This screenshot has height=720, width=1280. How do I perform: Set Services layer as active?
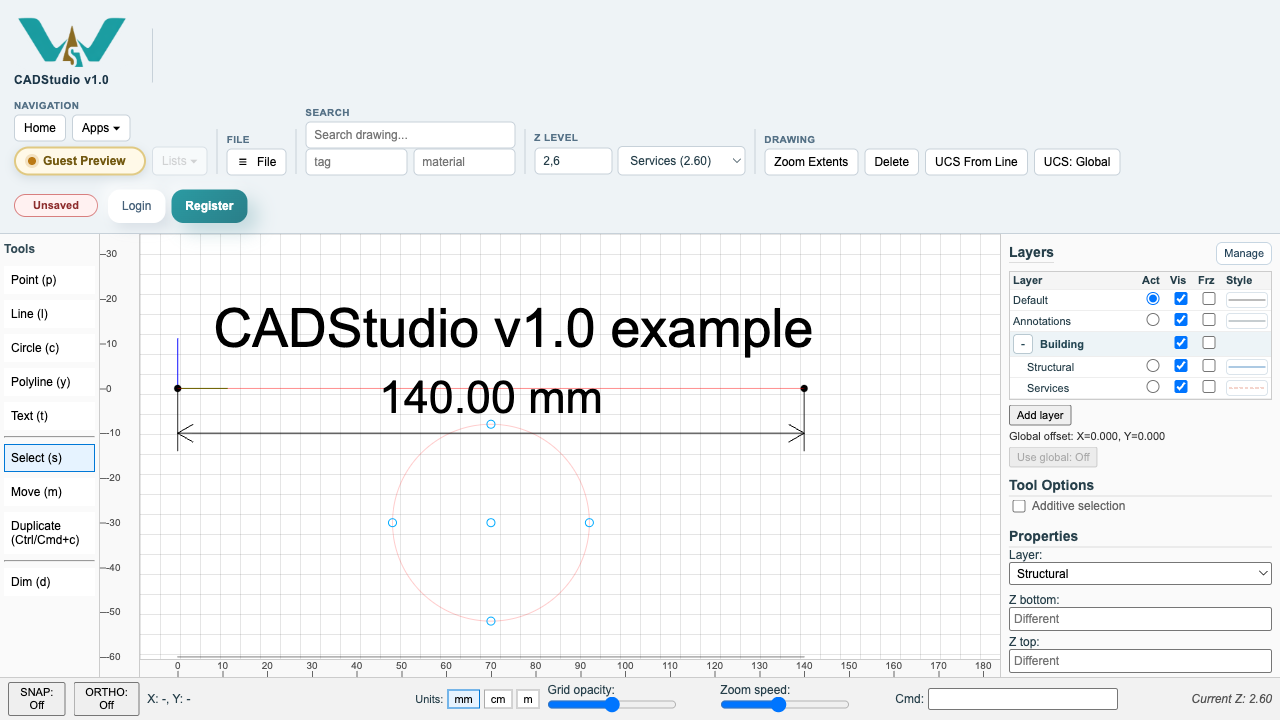point(1153,386)
